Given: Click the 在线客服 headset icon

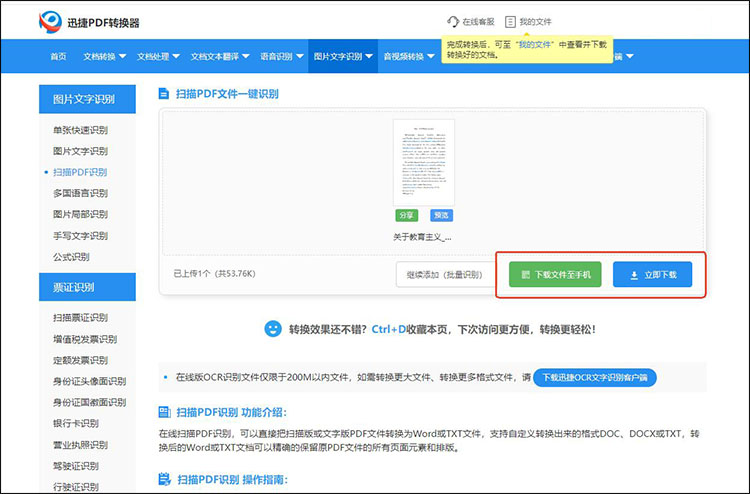Looking at the screenshot, I should (x=452, y=22).
